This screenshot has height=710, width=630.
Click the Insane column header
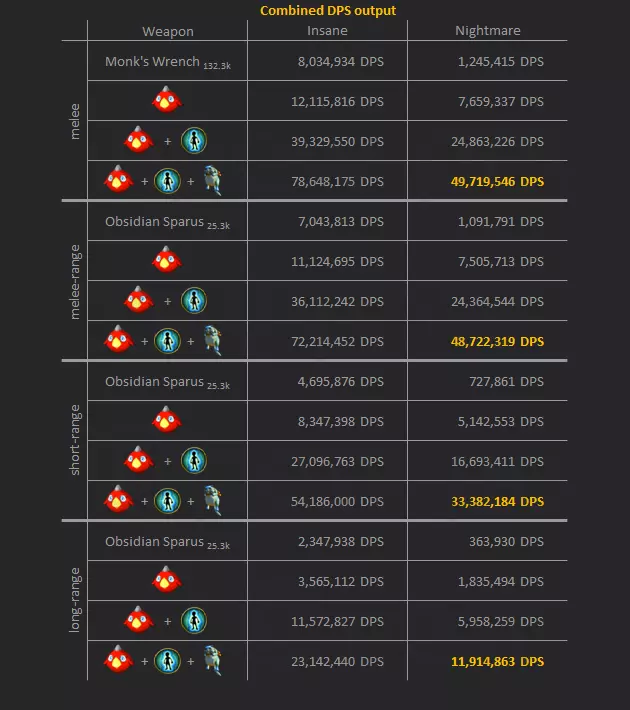pyautogui.click(x=327, y=31)
